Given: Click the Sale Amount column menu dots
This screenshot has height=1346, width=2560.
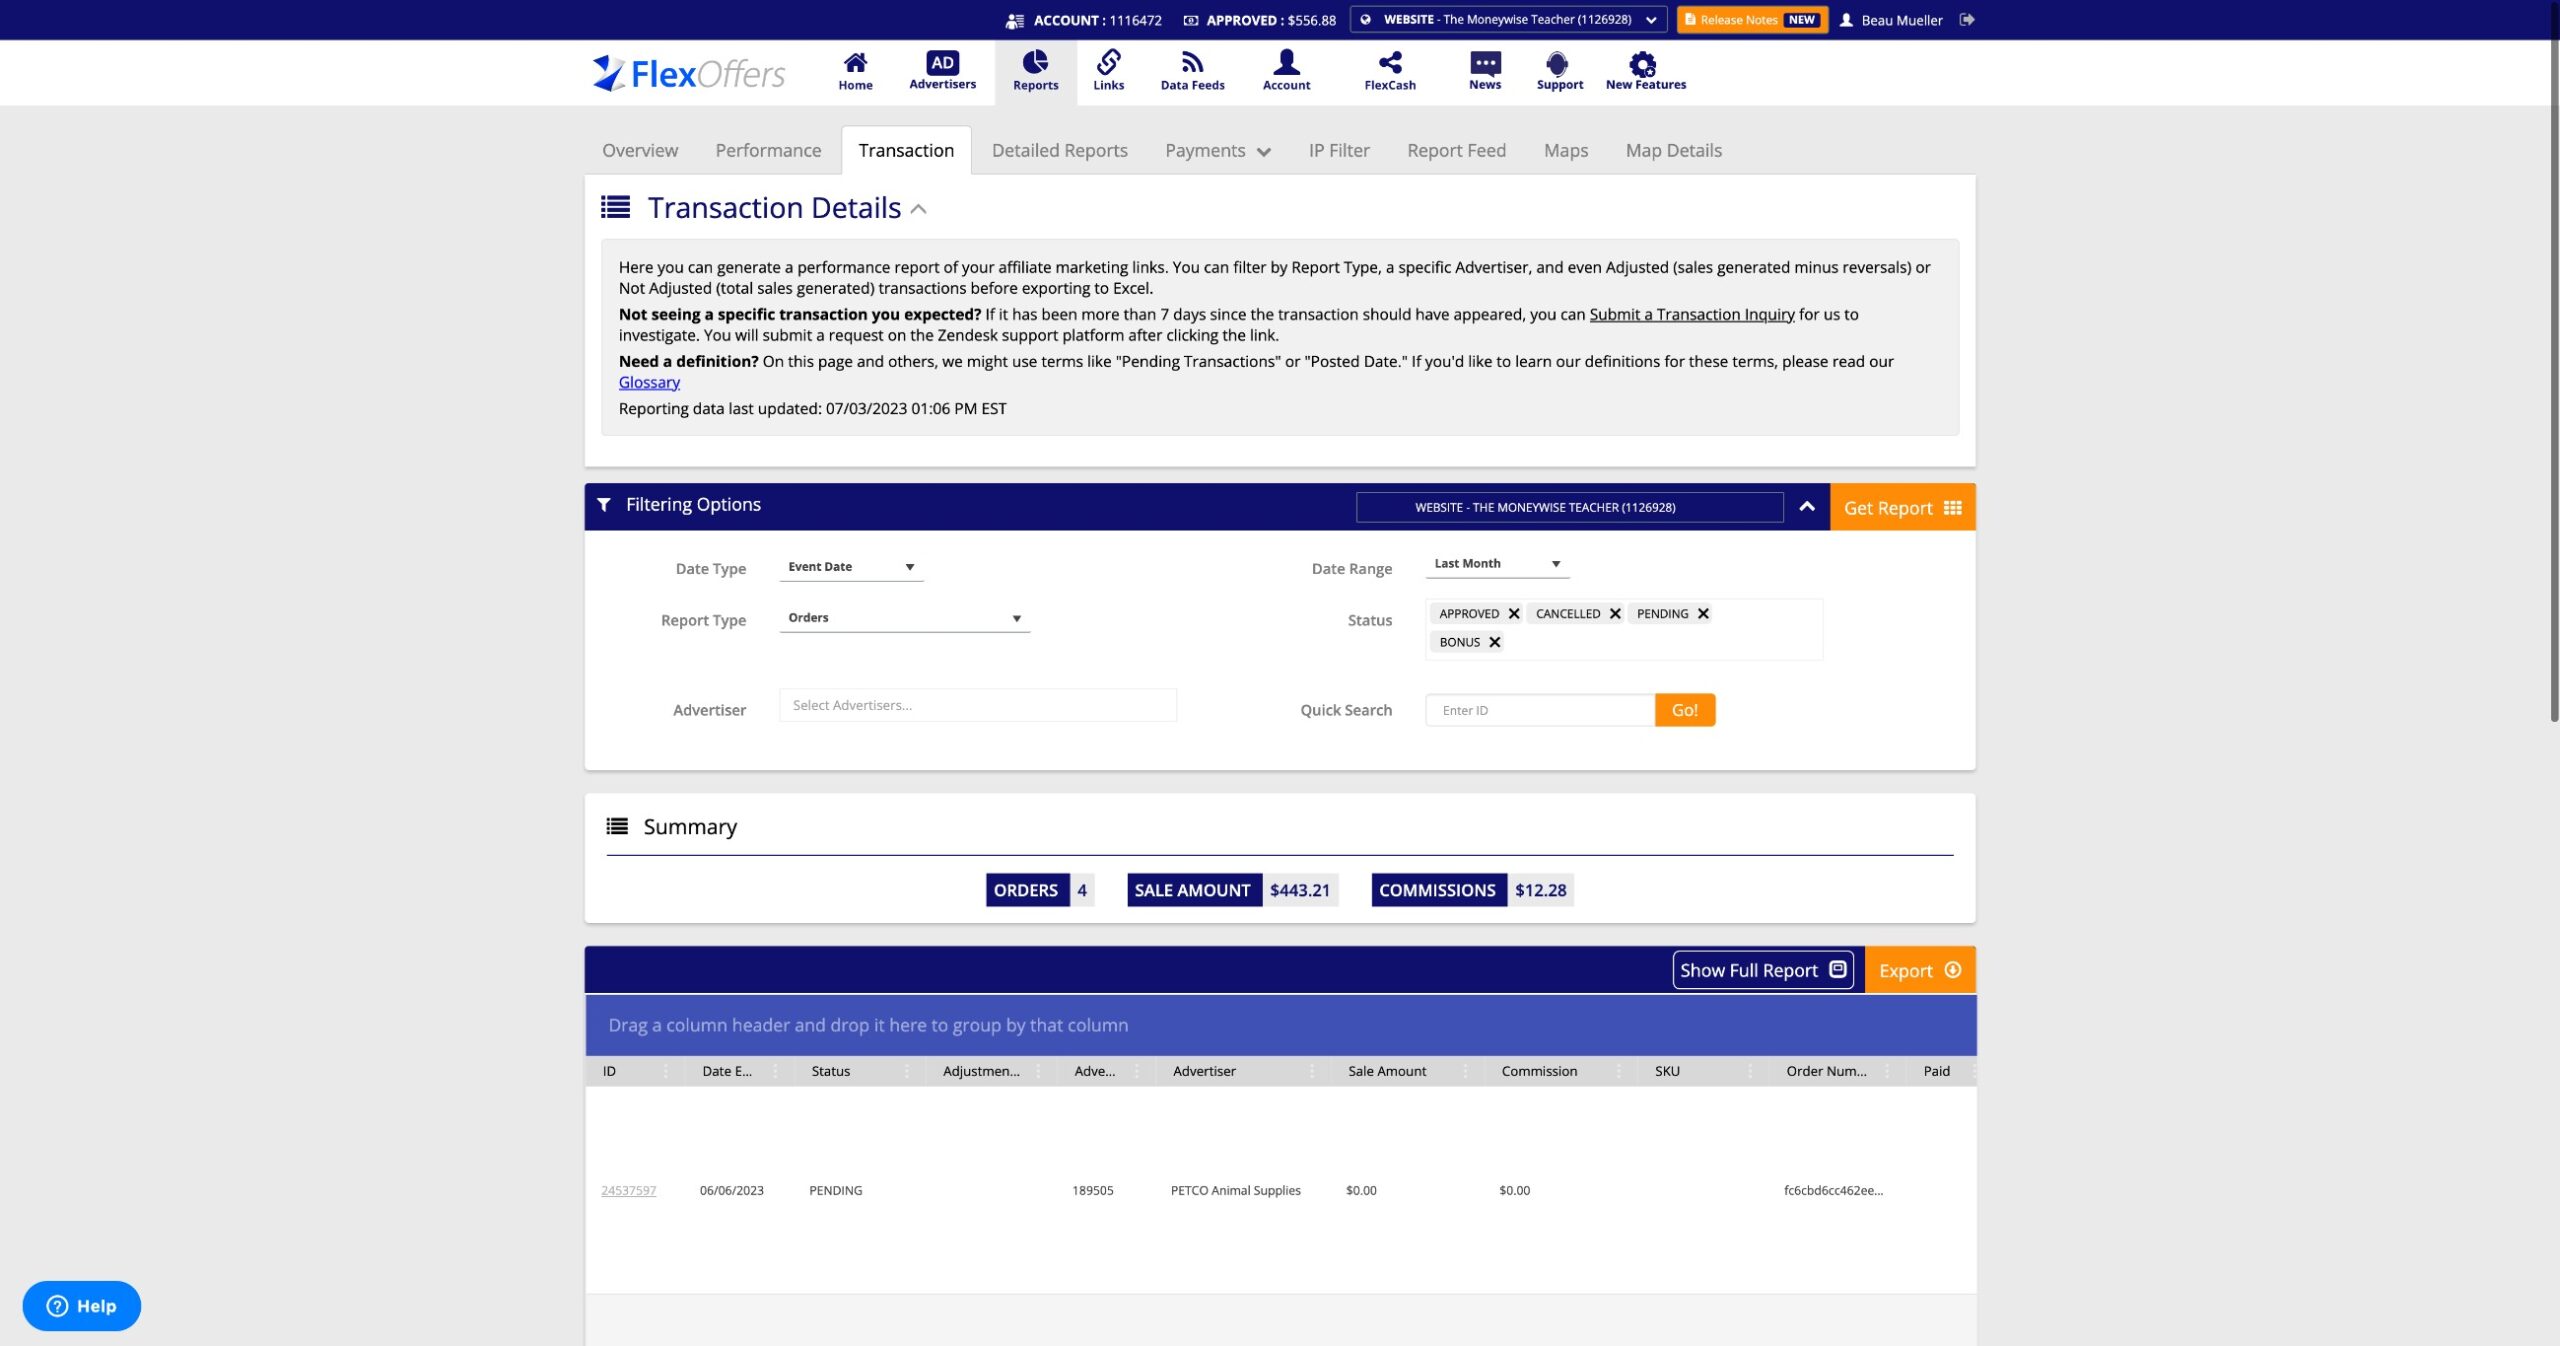Looking at the screenshot, I should (1465, 1071).
